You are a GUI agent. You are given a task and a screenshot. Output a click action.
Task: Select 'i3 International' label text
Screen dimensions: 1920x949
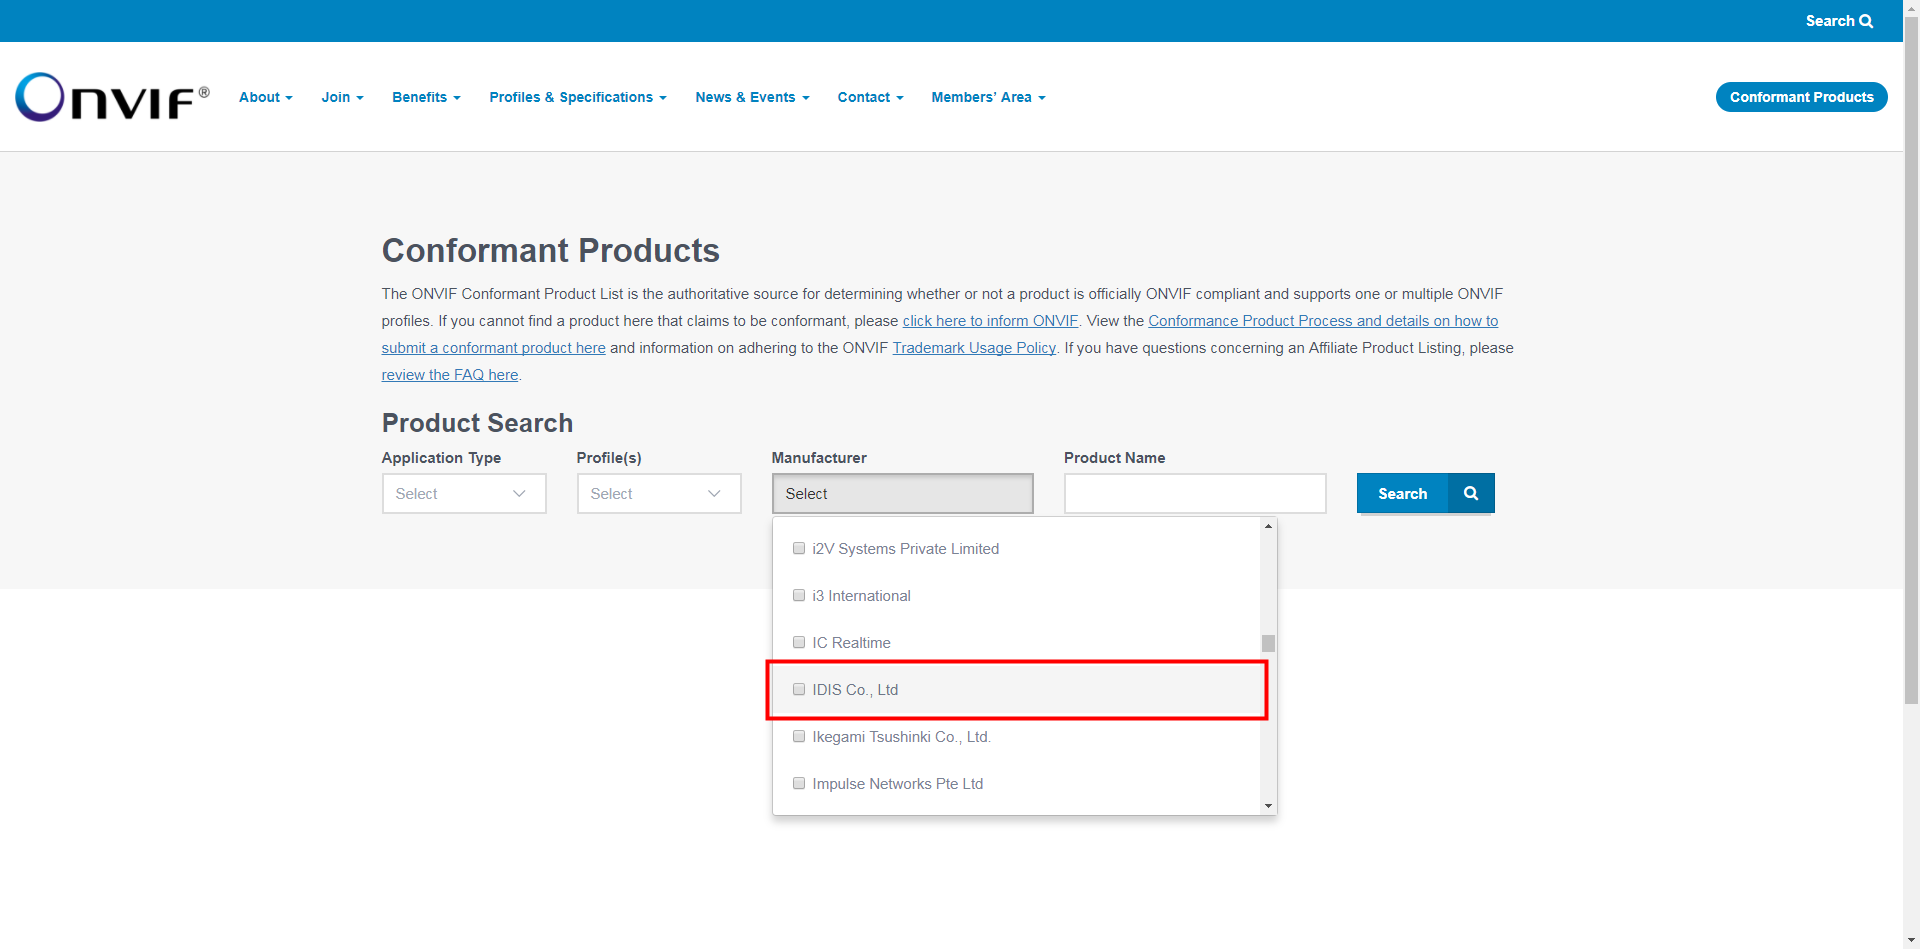pyautogui.click(x=861, y=596)
